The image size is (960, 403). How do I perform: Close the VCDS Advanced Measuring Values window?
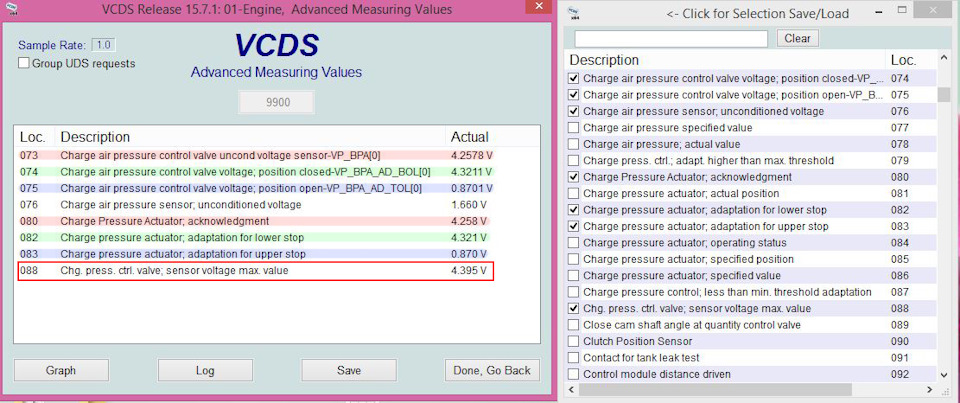pos(539,5)
